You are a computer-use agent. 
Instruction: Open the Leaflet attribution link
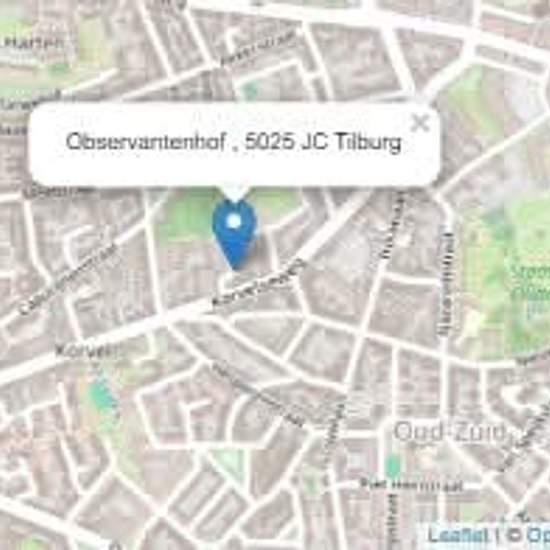tap(458, 535)
